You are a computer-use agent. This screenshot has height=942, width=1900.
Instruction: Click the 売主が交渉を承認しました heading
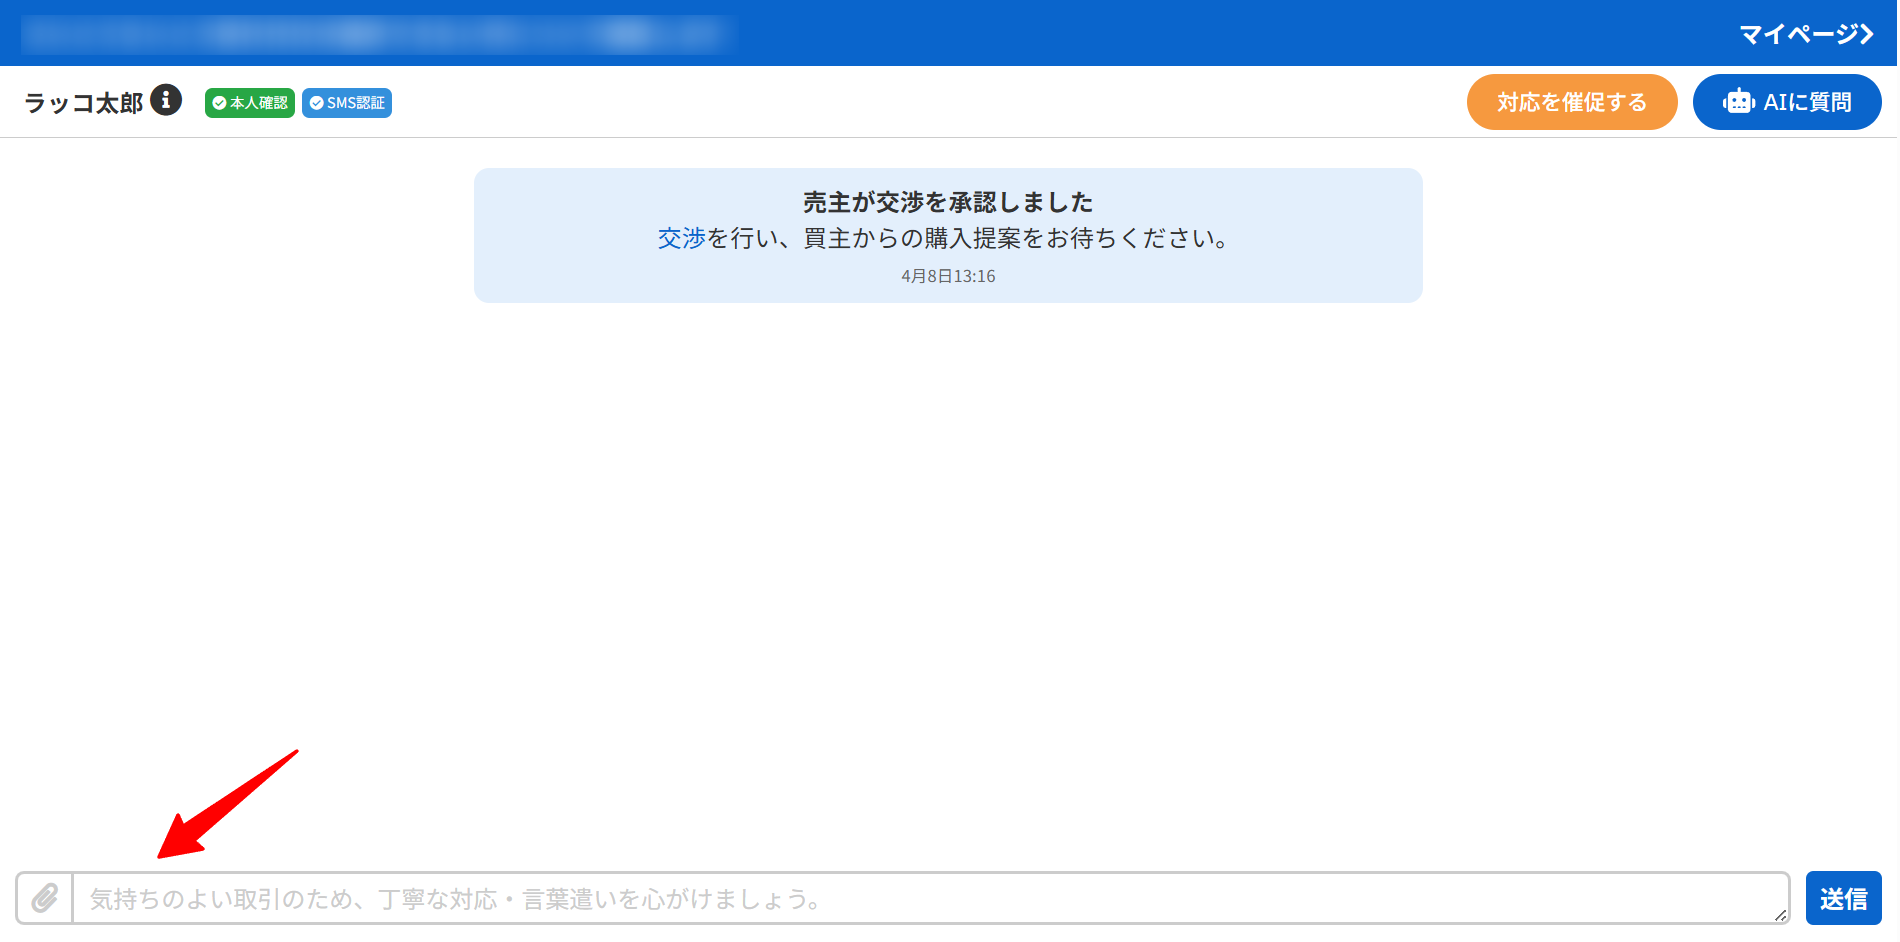tap(947, 202)
